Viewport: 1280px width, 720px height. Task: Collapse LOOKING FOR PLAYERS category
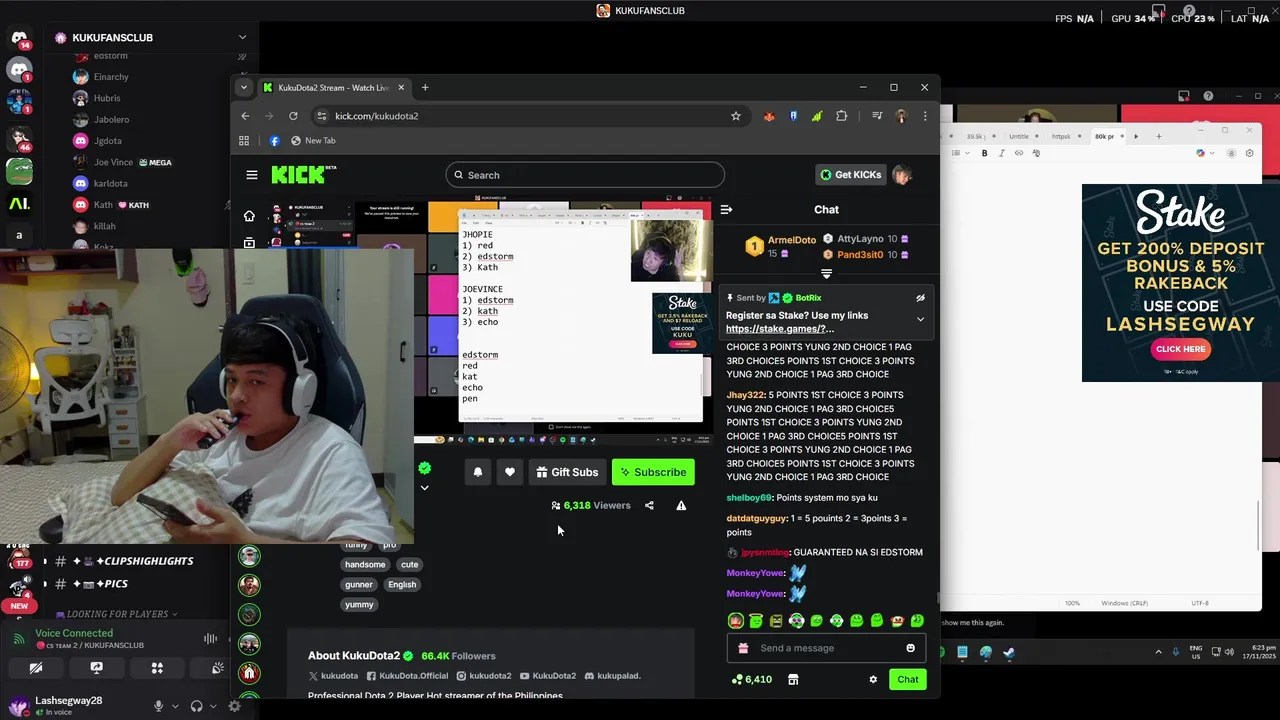point(116,614)
